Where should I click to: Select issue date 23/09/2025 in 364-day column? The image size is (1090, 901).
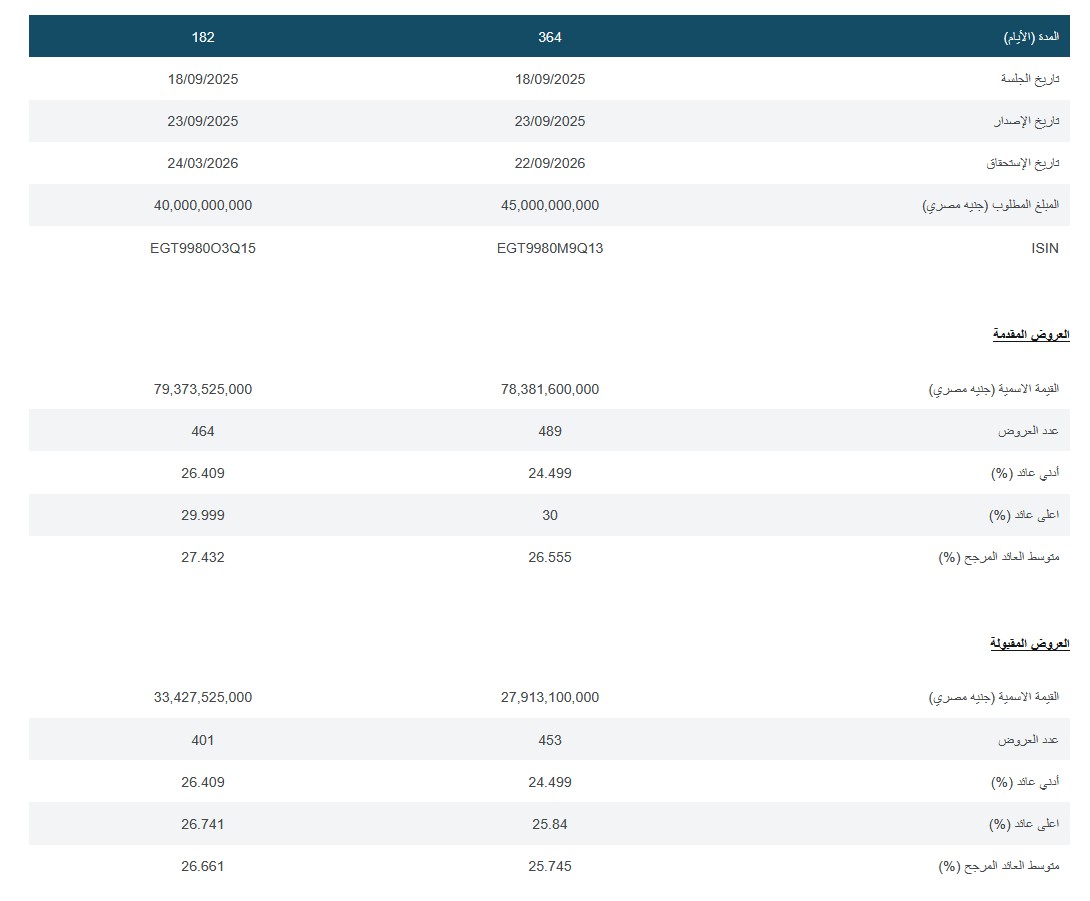tap(550, 121)
